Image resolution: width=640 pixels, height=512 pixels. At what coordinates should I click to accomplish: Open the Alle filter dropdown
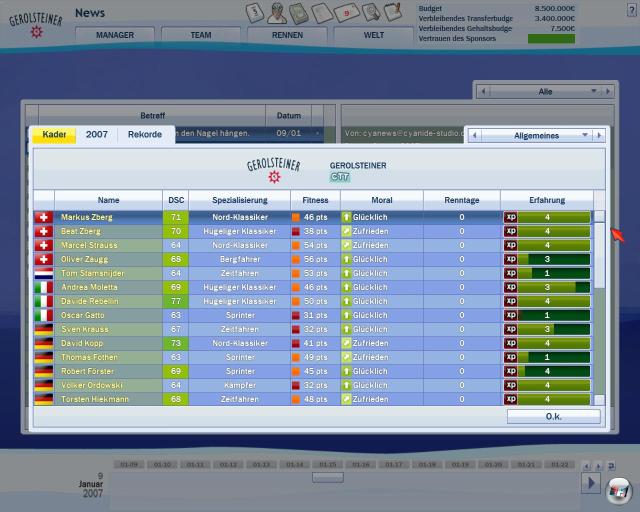coord(545,91)
